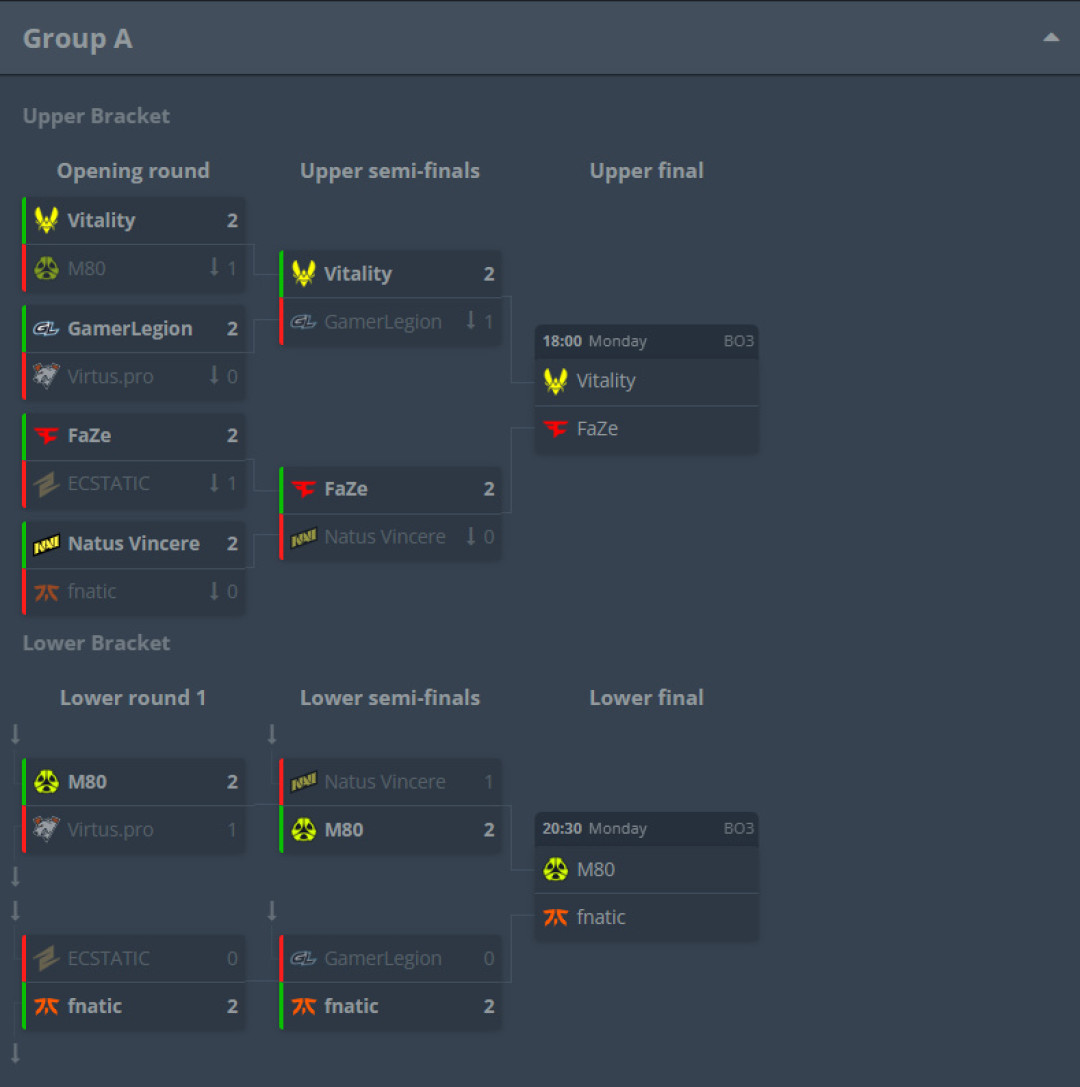Click drop-down arrow beside fnatic opening score

[x=214, y=590]
